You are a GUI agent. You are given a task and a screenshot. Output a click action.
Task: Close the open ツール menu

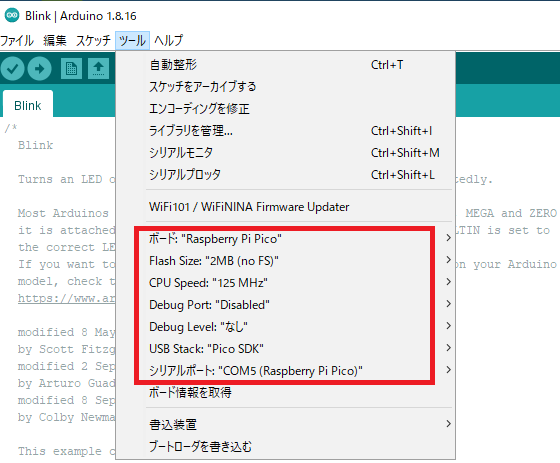click(x=132, y=40)
